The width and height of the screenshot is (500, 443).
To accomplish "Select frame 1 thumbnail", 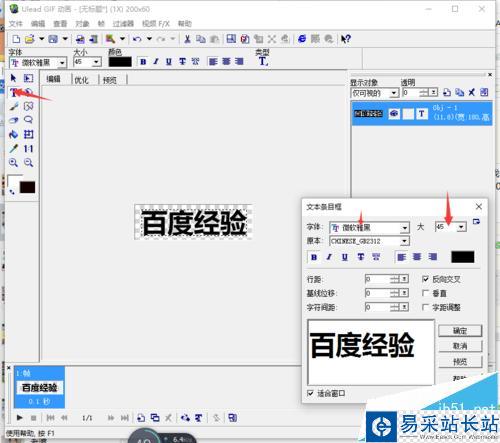I will 39,387.
